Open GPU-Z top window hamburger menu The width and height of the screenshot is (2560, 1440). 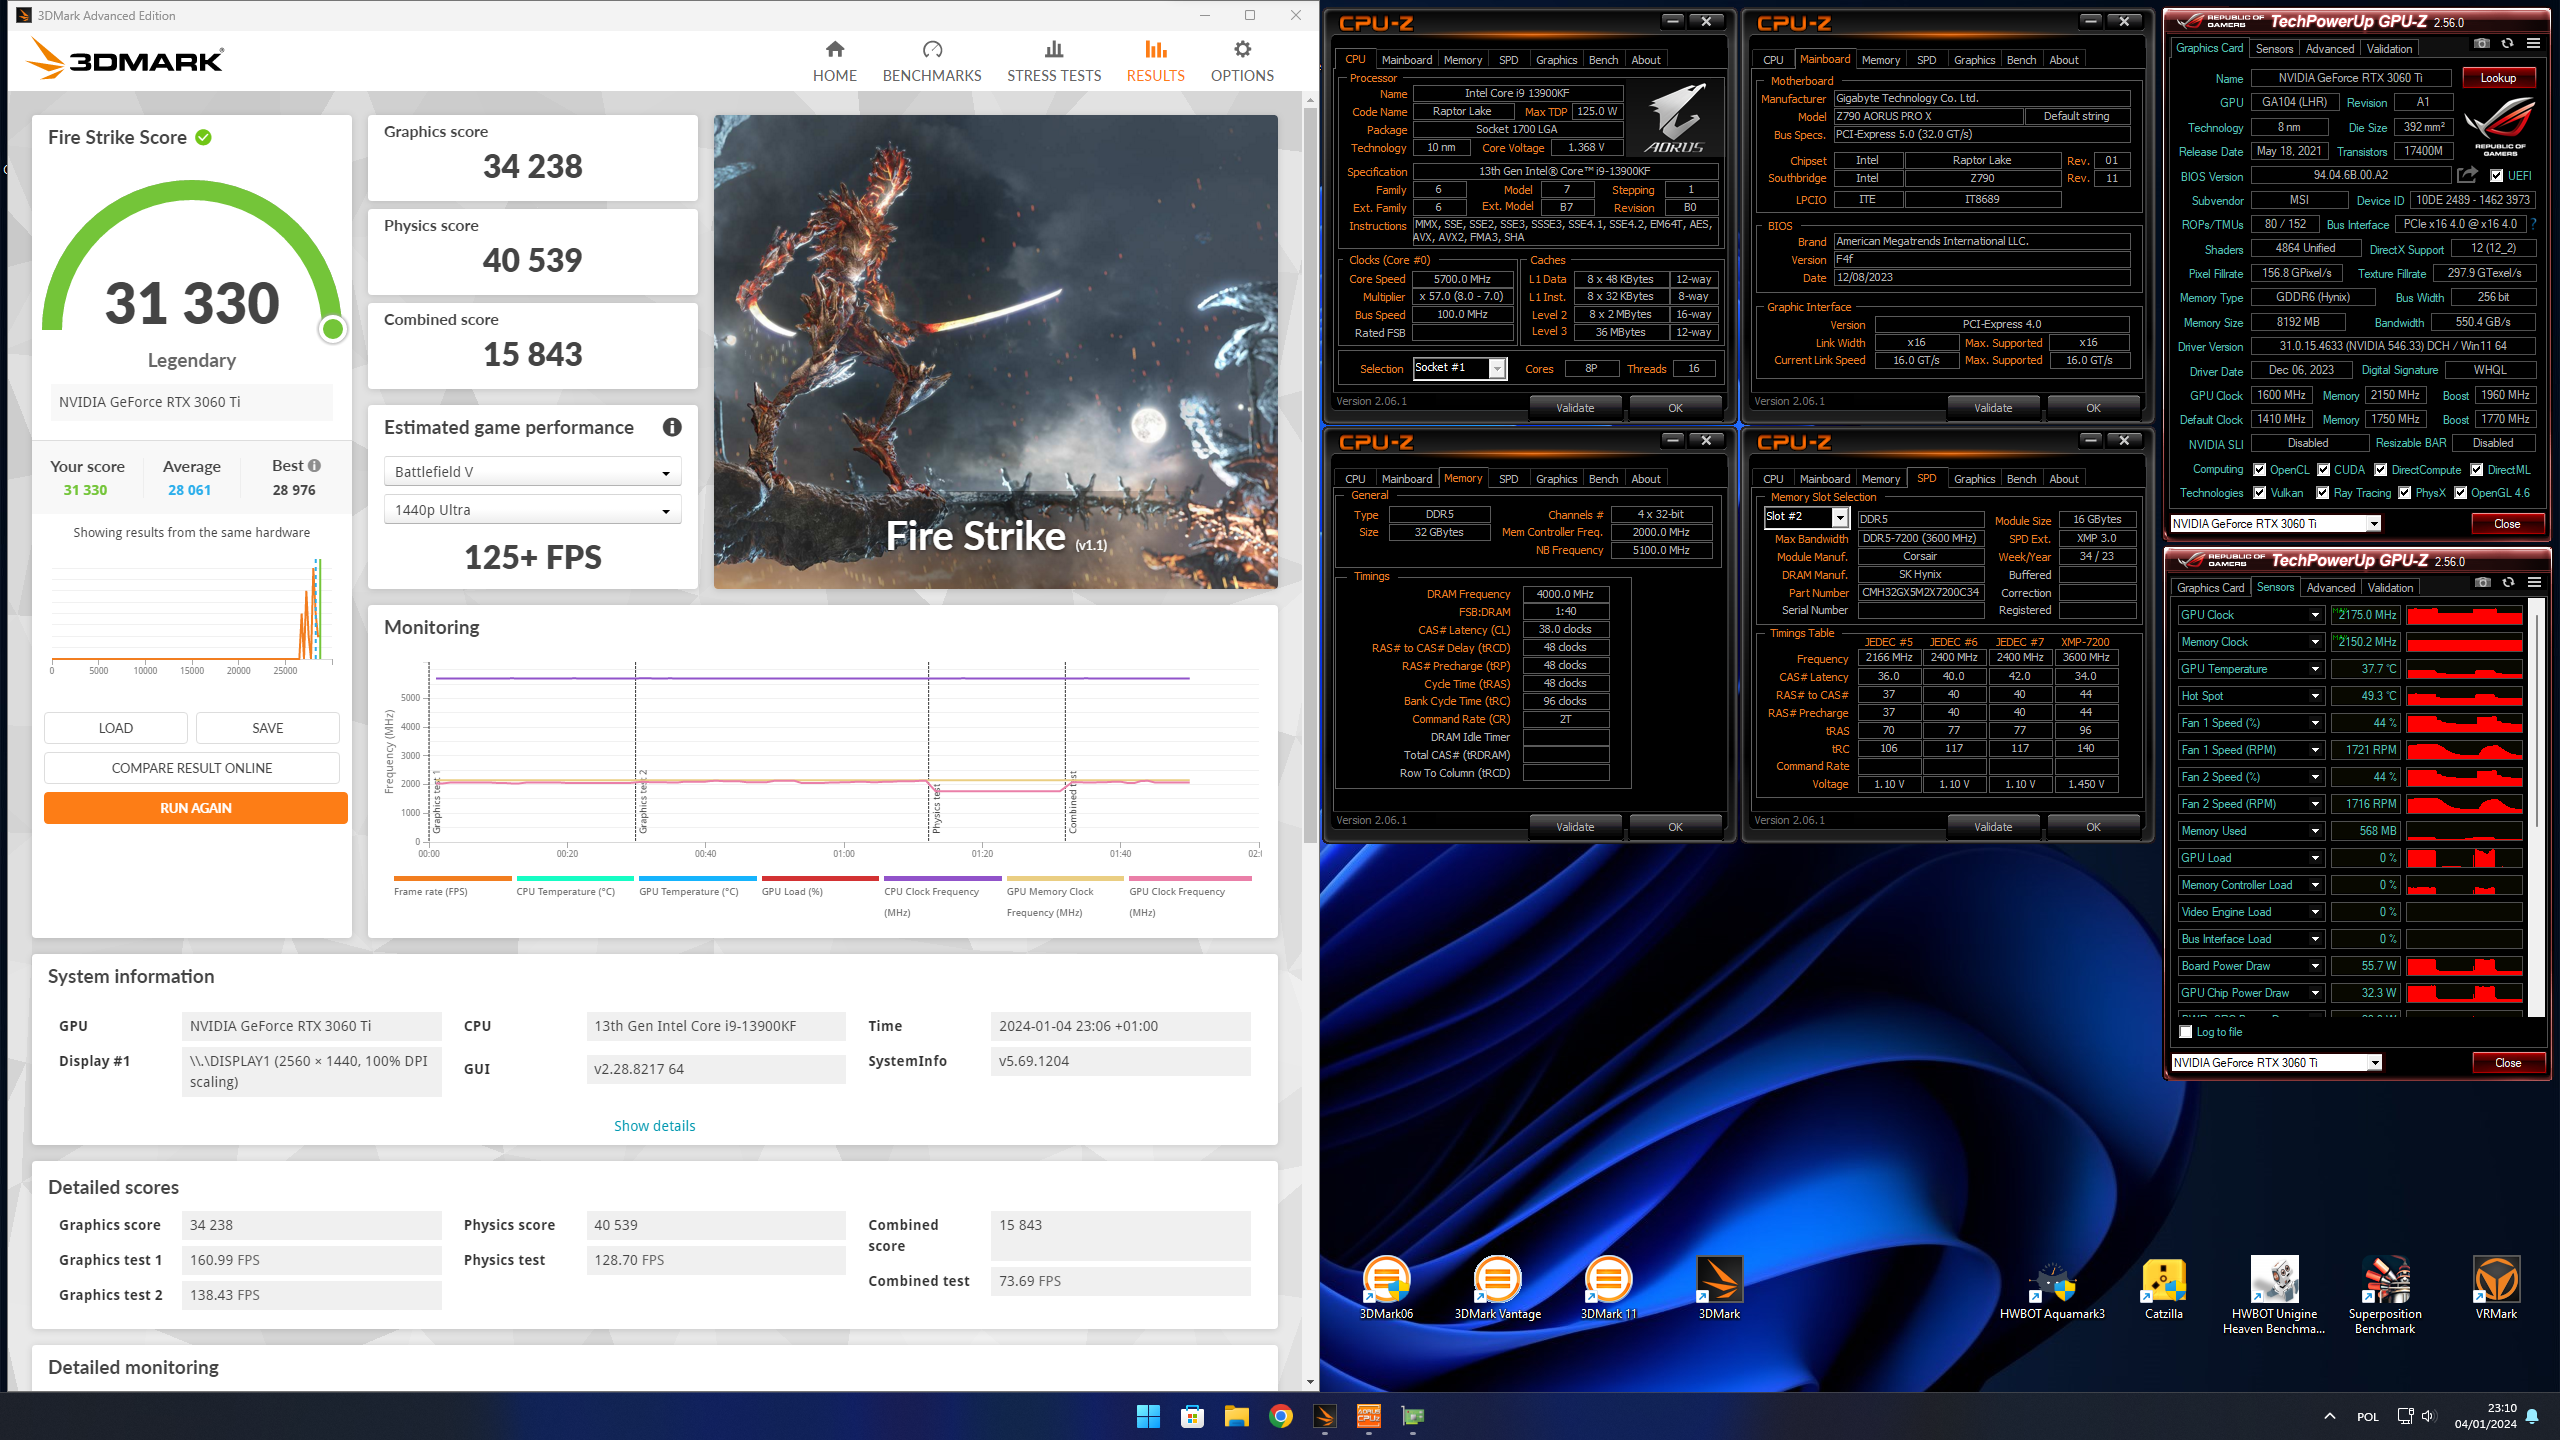(x=2533, y=43)
